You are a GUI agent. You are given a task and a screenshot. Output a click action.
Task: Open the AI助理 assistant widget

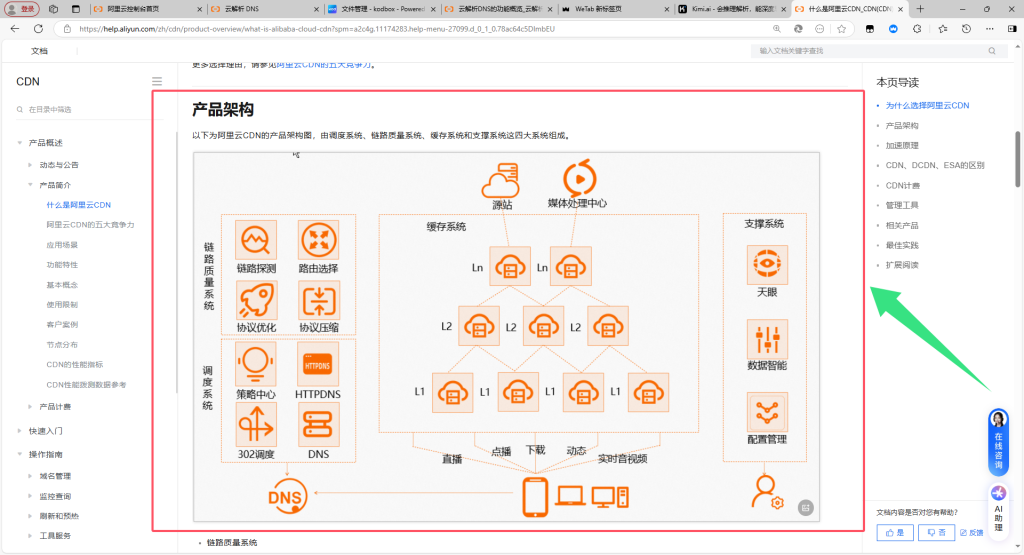998,508
